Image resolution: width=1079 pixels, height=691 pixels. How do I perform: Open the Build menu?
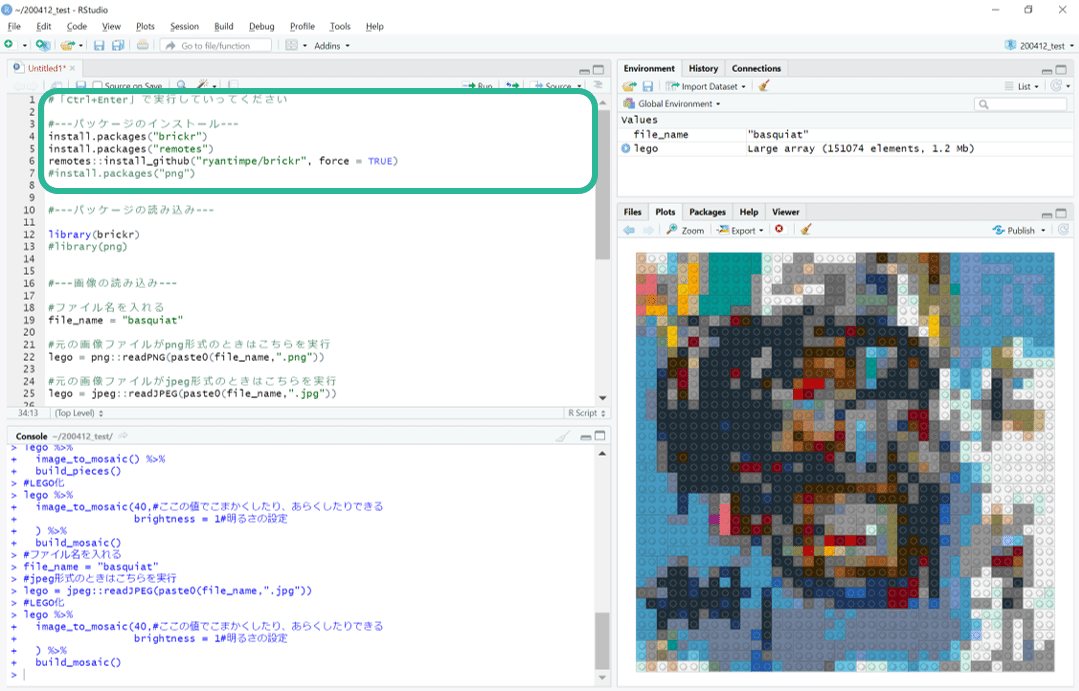(x=224, y=26)
